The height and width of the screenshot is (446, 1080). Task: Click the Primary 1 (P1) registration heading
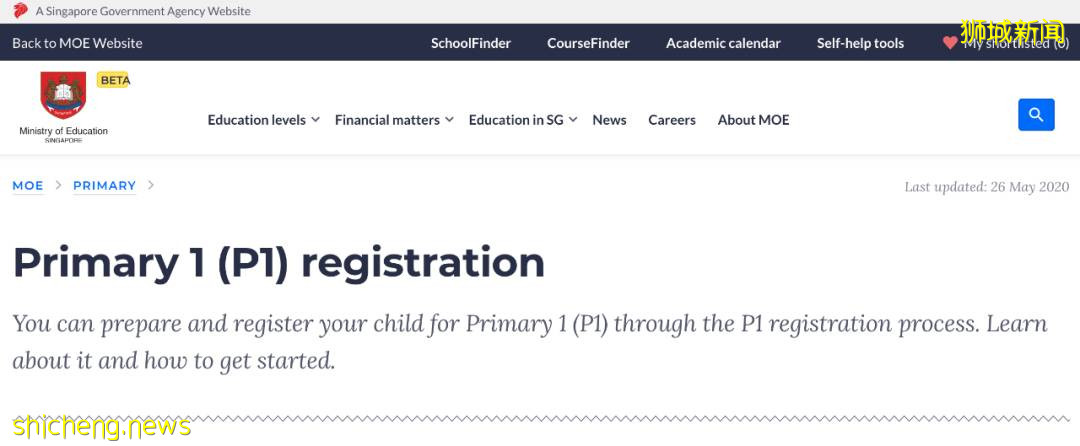[278, 262]
